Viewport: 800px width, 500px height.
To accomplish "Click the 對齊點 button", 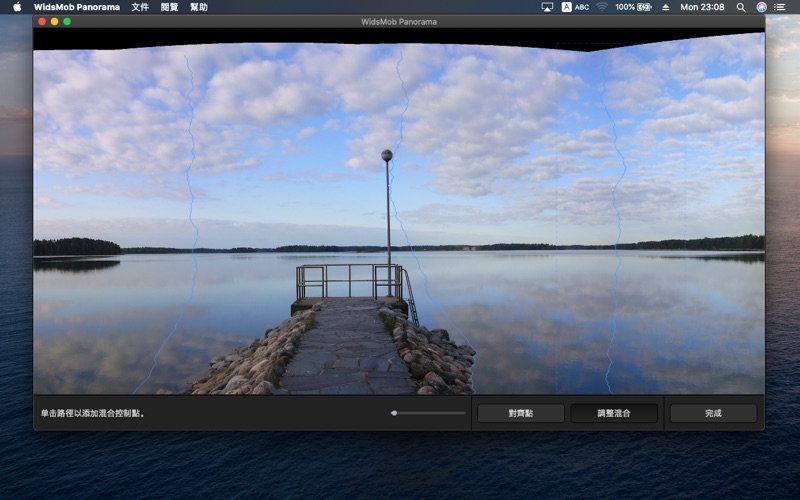I will coord(521,413).
